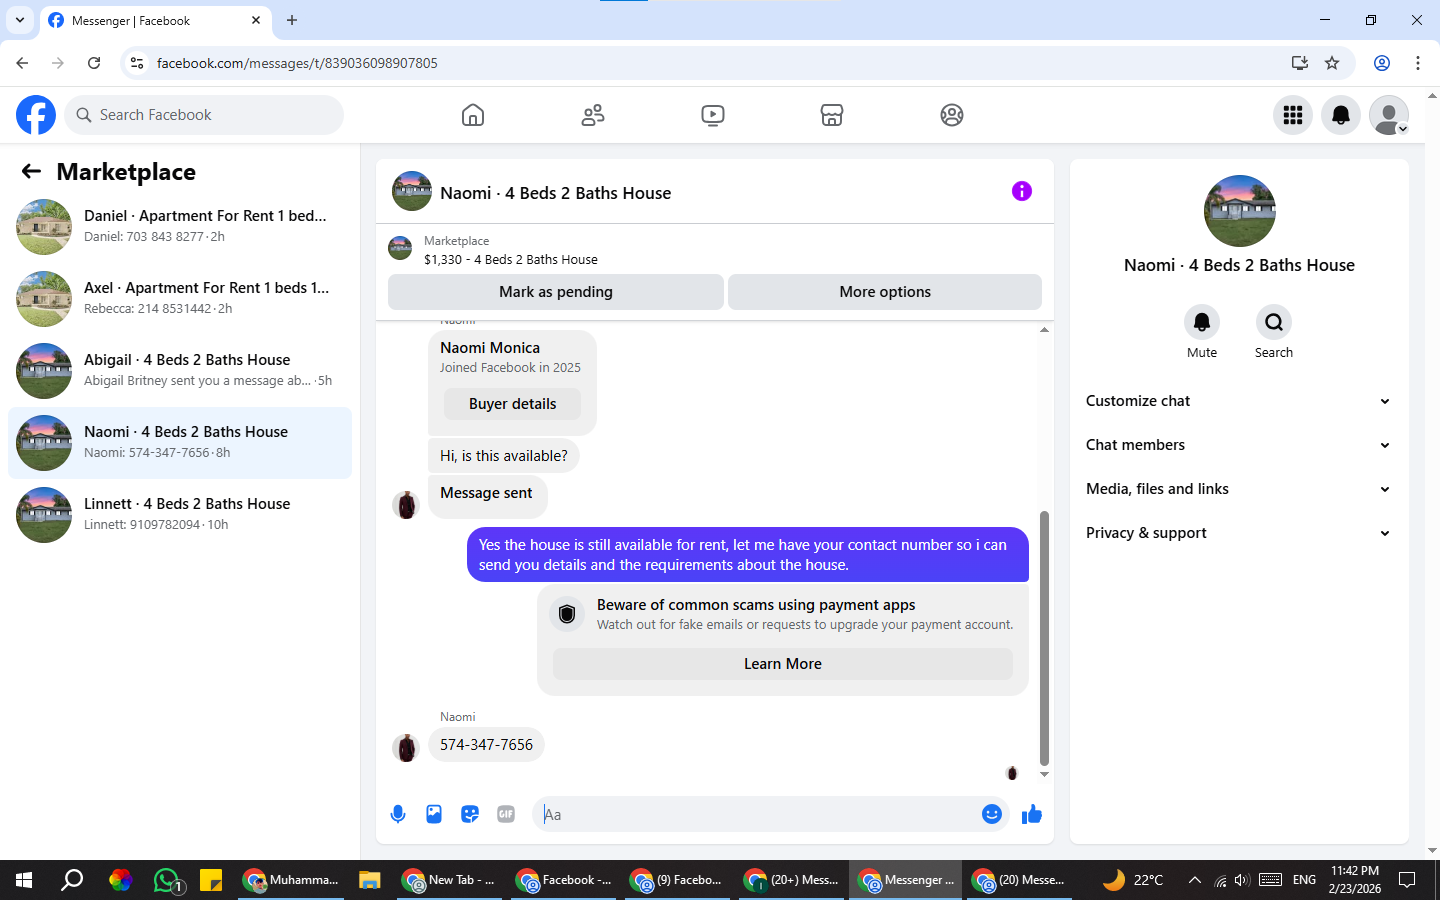Viewport: 1440px width, 900px height.
Task: Go back using Marketplace back arrow
Action: point(31,171)
